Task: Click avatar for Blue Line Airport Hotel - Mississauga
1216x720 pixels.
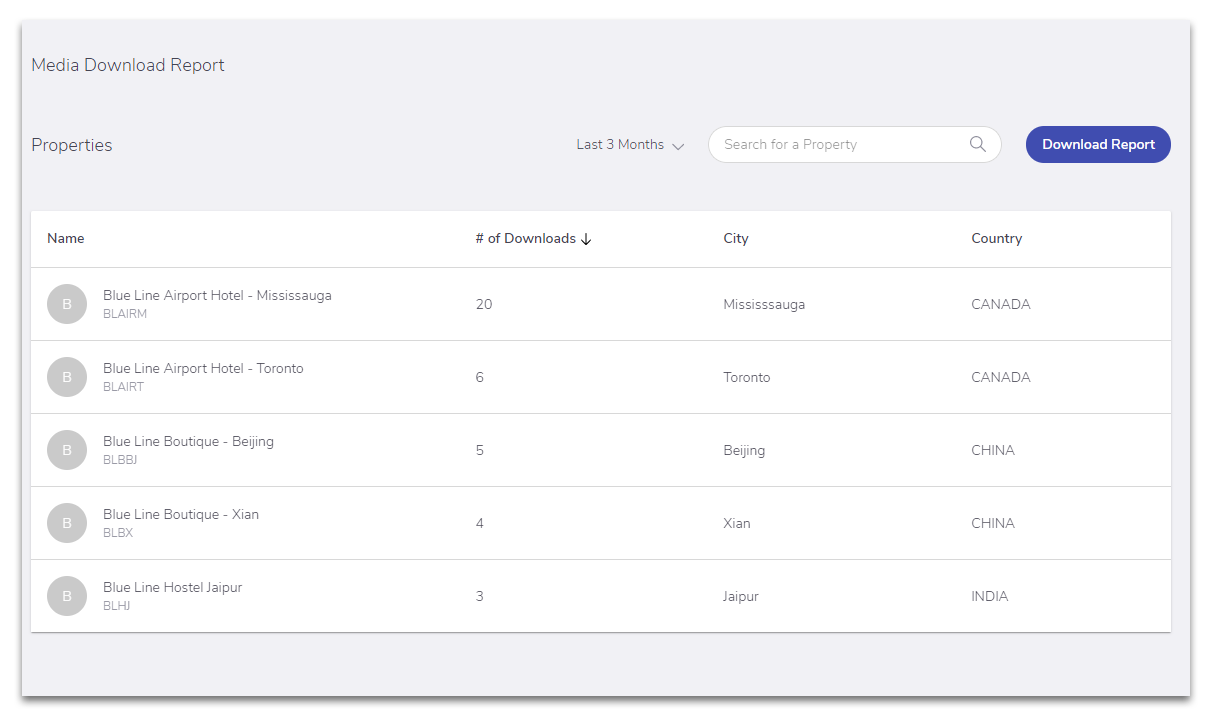Action: 67,304
